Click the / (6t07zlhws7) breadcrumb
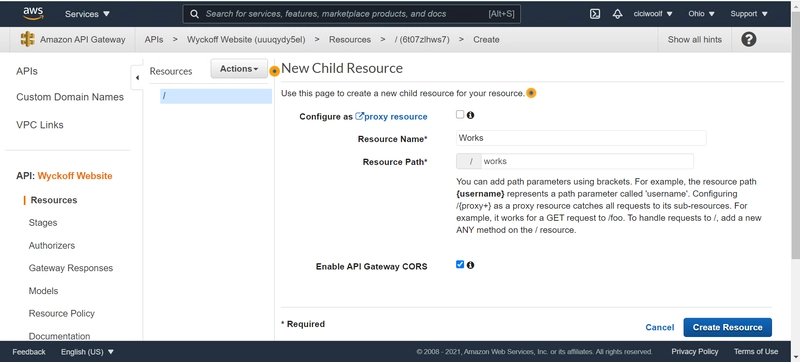Image resolution: width=800 pixels, height=362 pixels. pyautogui.click(x=422, y=39)
